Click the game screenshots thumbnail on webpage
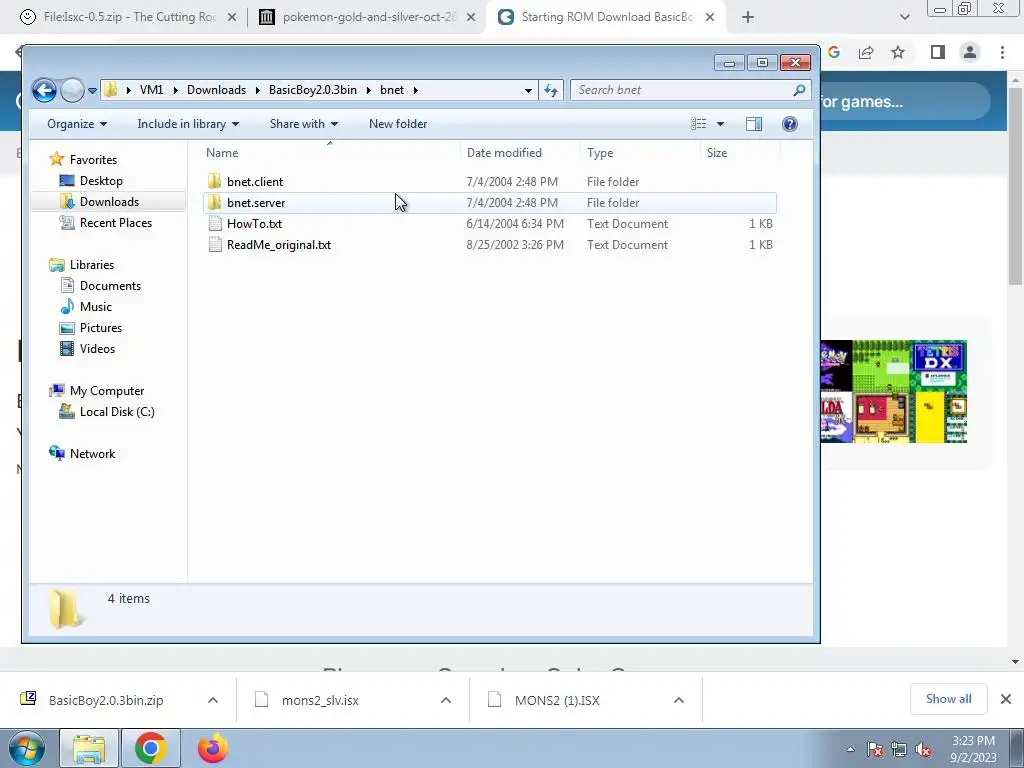 click(893, 392)
